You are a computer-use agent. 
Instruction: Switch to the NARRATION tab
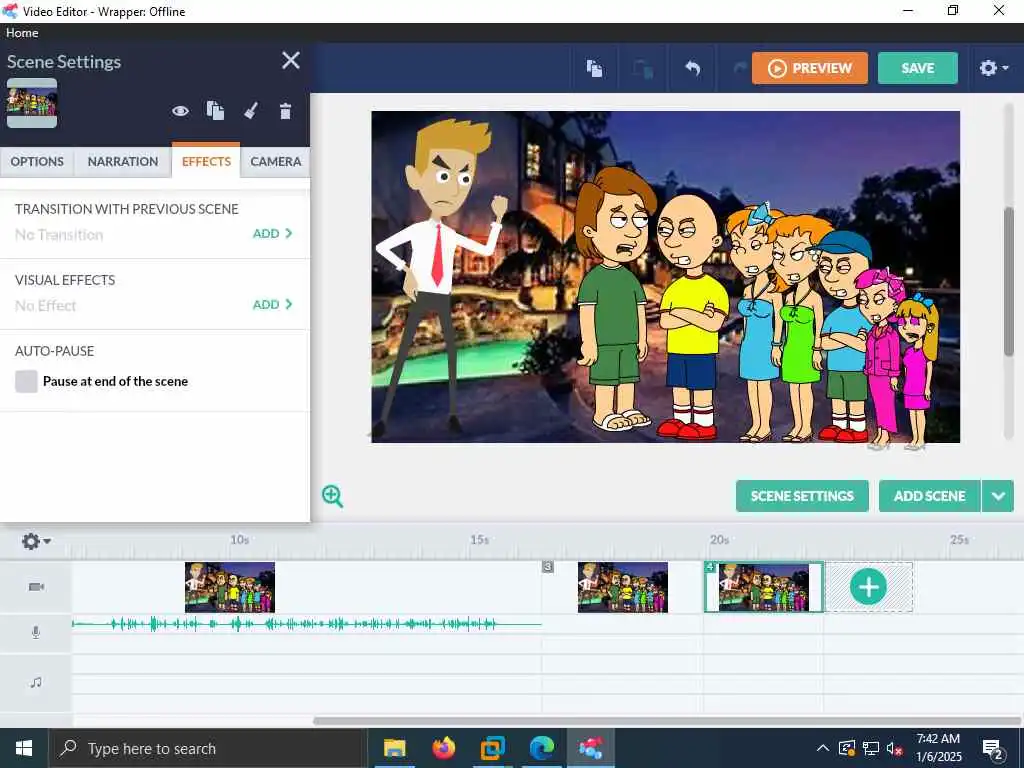[123, 161]
